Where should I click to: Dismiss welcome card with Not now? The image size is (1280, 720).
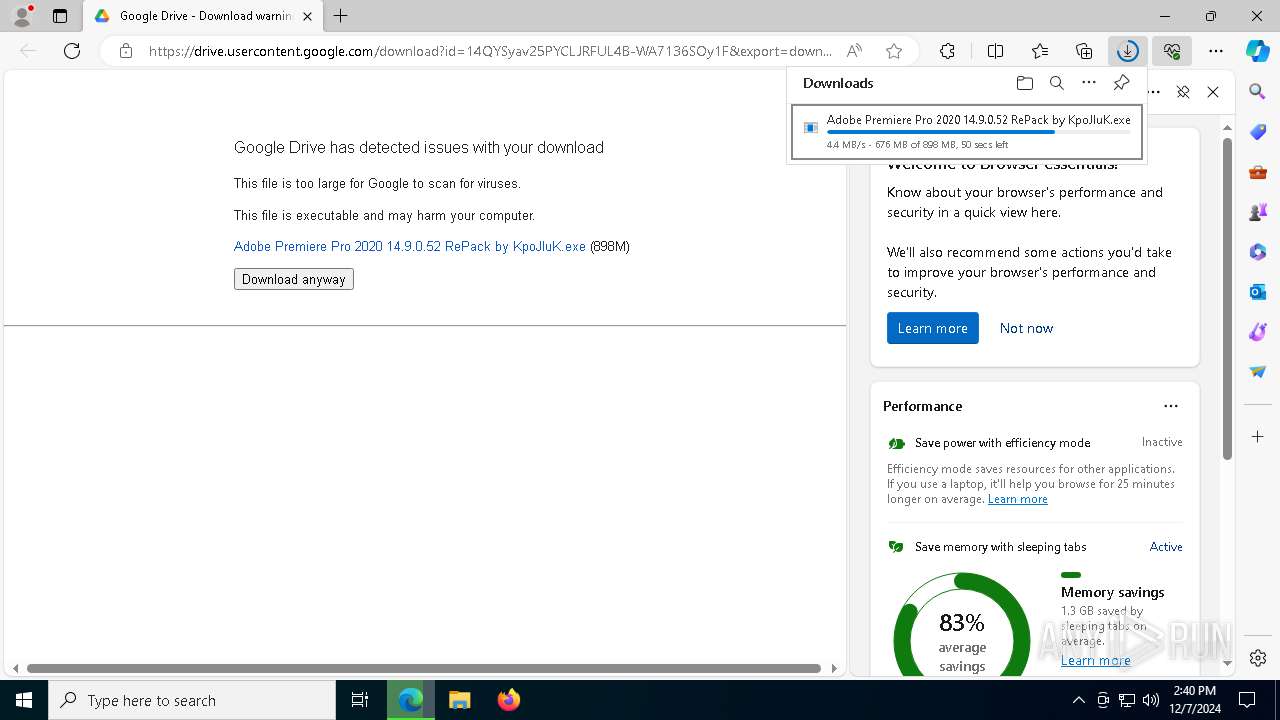pyautogui.click(x=1026, y=328)
